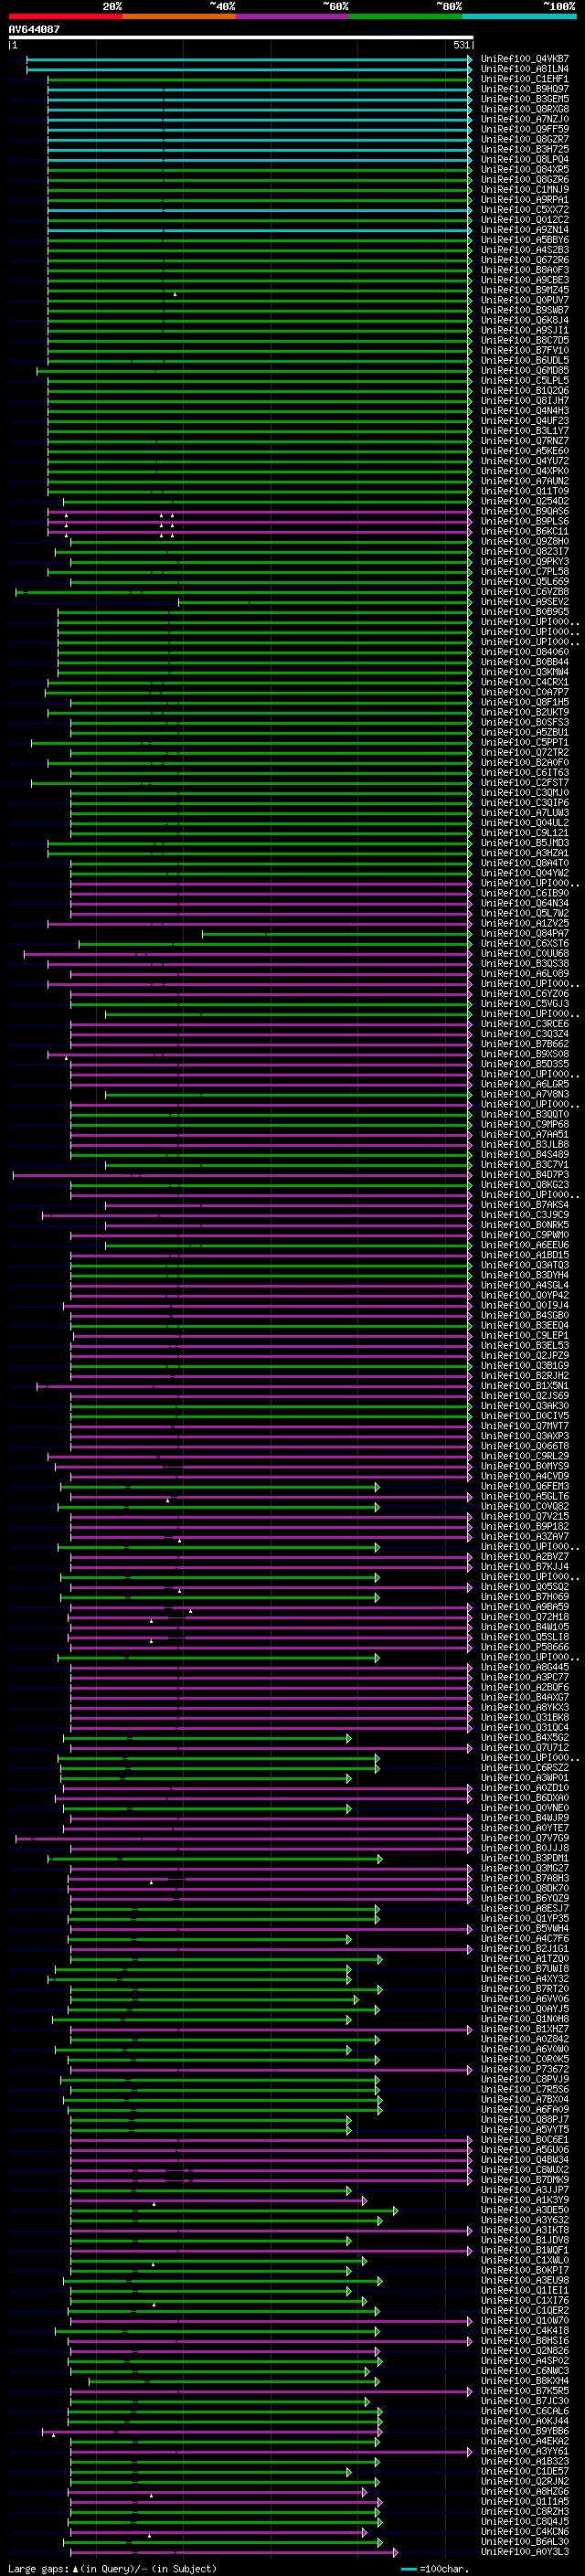
Task: Open the UniRef100_B6KC11 hit label
Action: (x=525, y=532)
